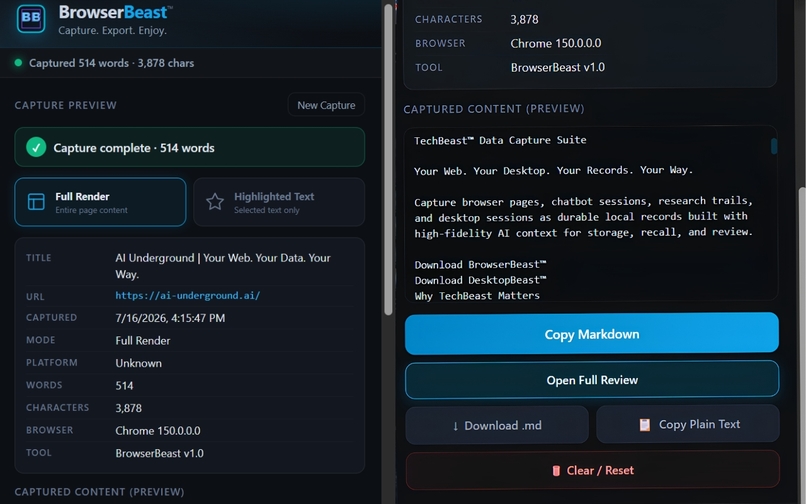Start a New Capture
The image size is (806, 504).
pyautogui.click(x=326, y=105)
